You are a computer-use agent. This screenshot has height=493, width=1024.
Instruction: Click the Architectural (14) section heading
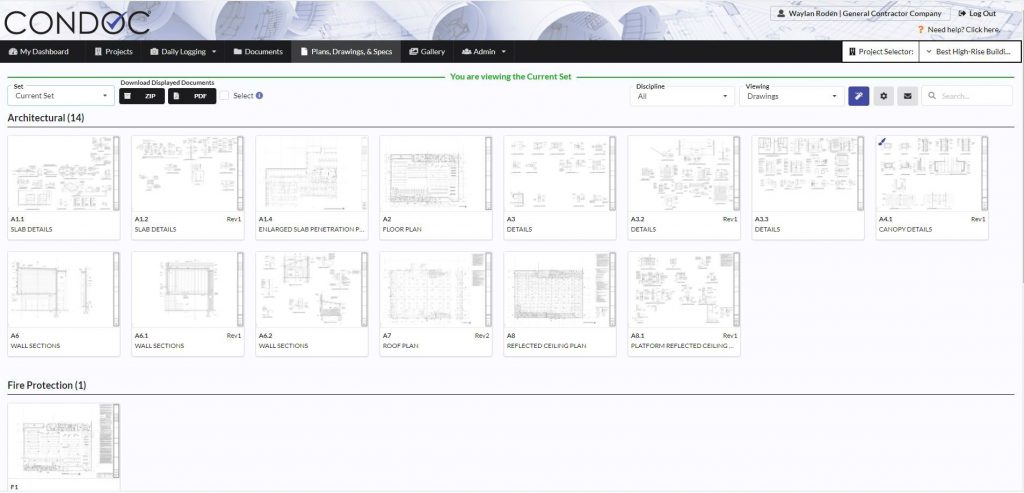46,118
